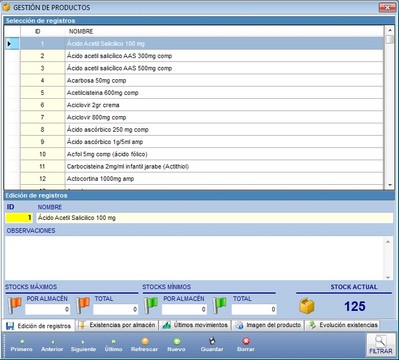Advance to next record with Siguiente
This screenshot has width=399, height=360.
[83, 346]
